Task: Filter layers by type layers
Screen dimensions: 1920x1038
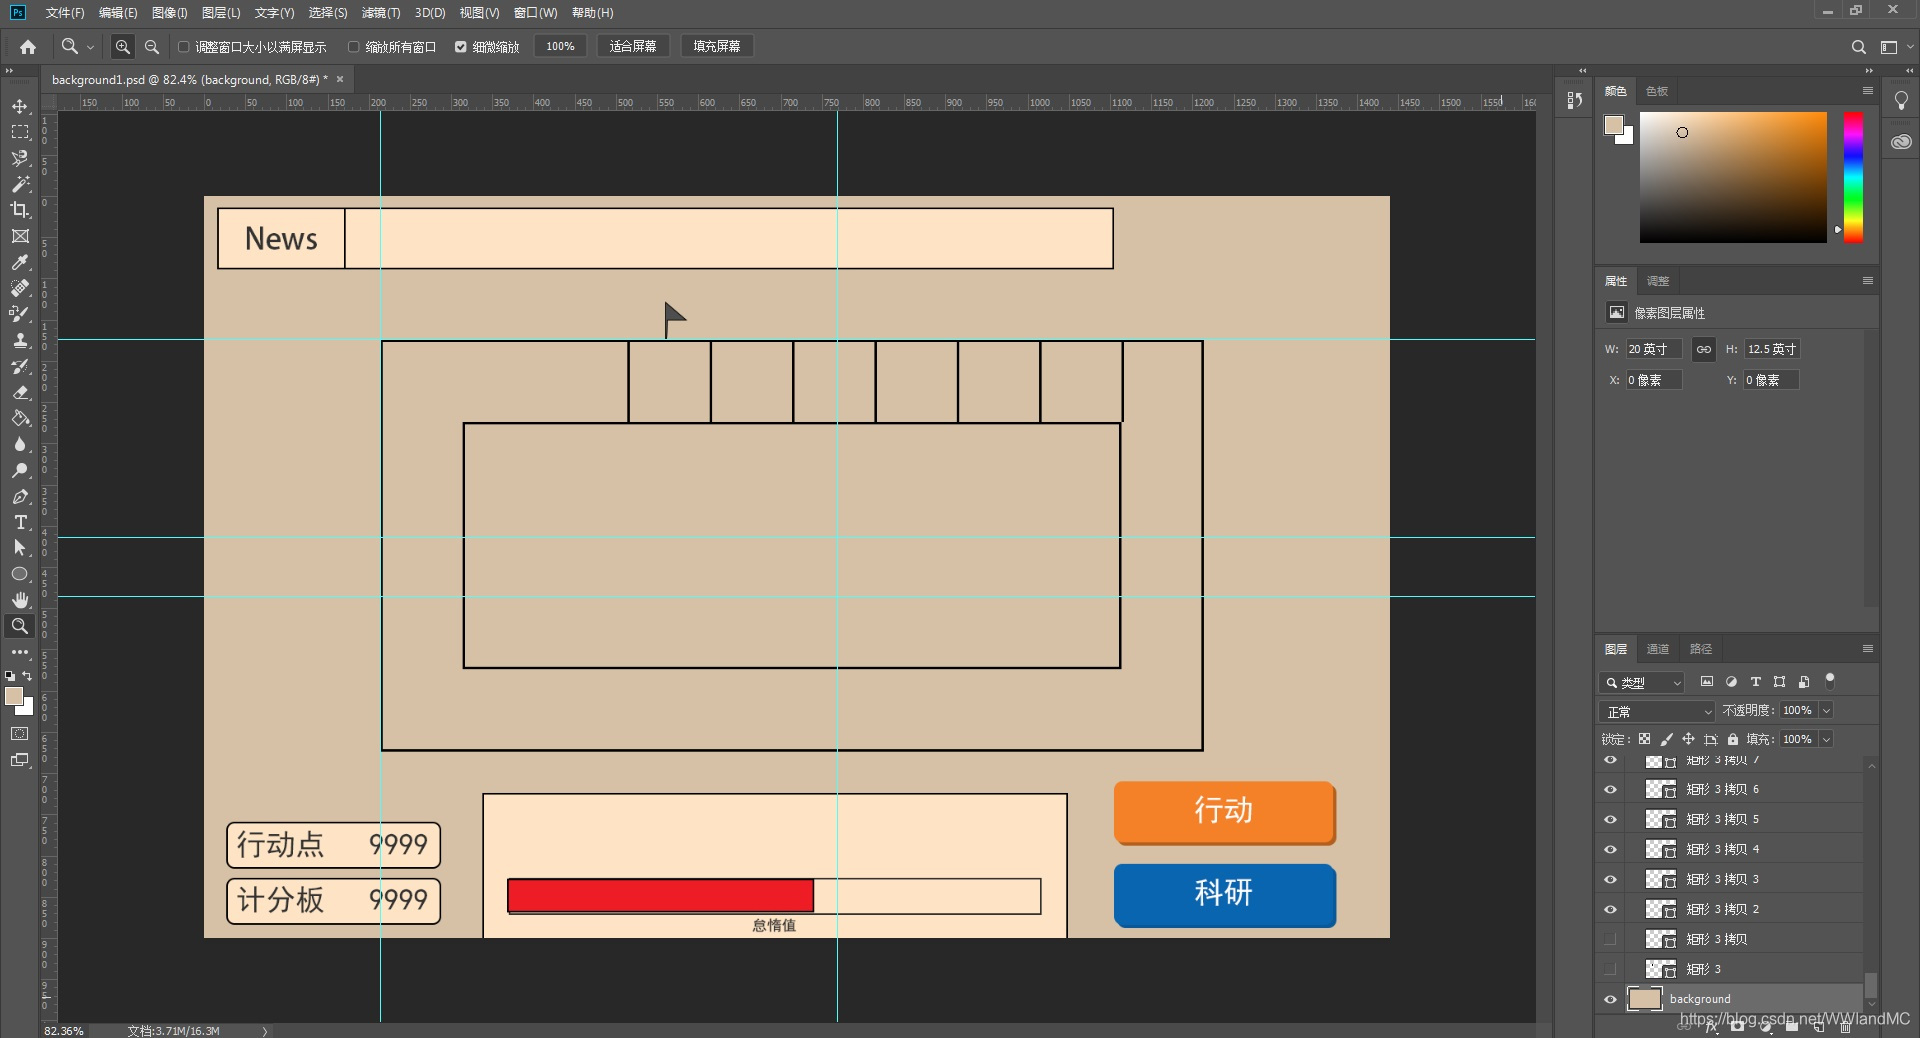Action: 1755,682
